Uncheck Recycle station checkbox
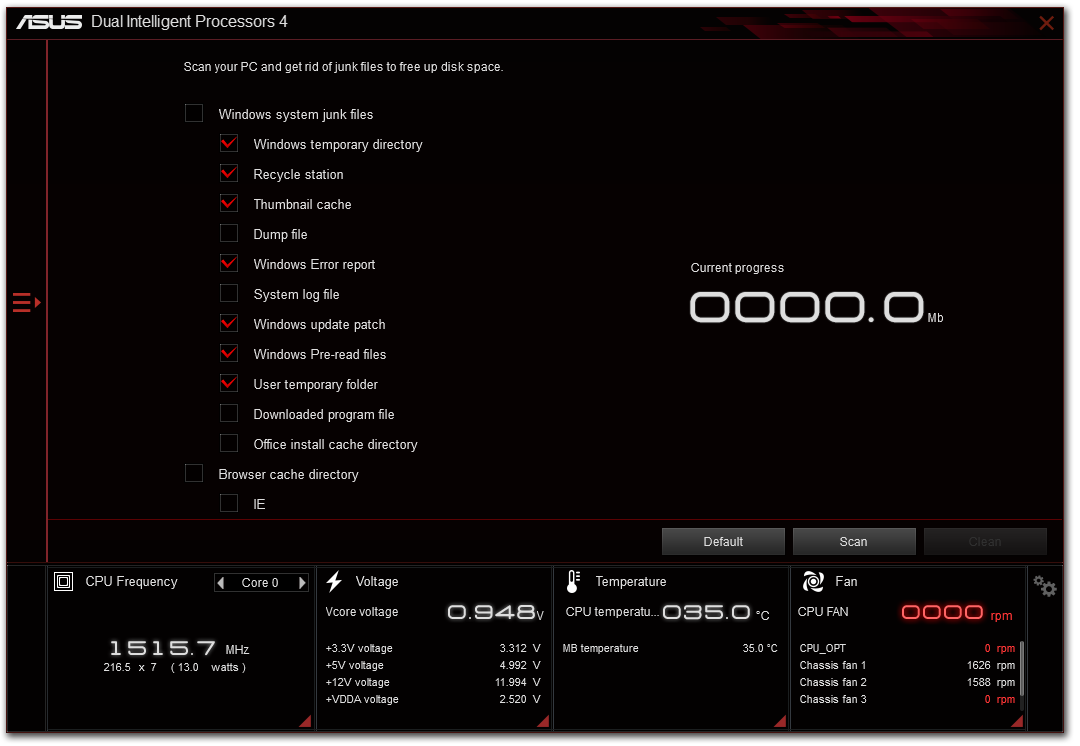 point(229,174)
